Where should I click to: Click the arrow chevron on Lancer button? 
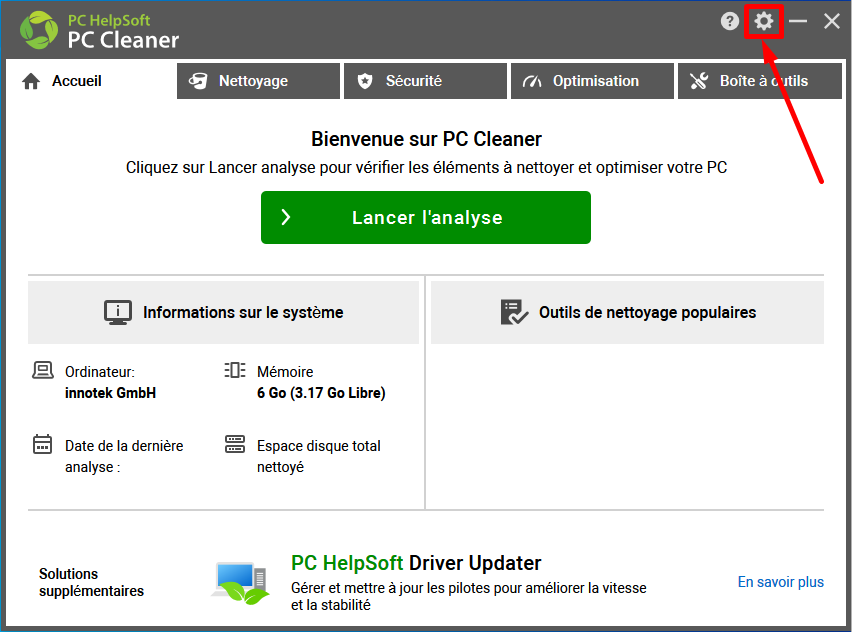[x=286, y=217]
